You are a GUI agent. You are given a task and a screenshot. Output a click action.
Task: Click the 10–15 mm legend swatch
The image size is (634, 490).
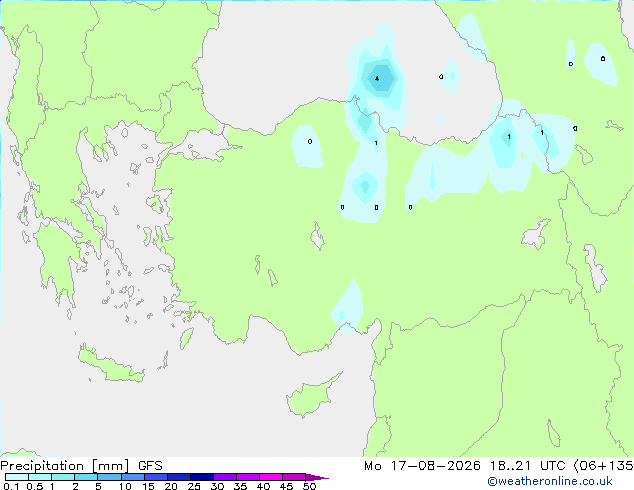(132, 477)
